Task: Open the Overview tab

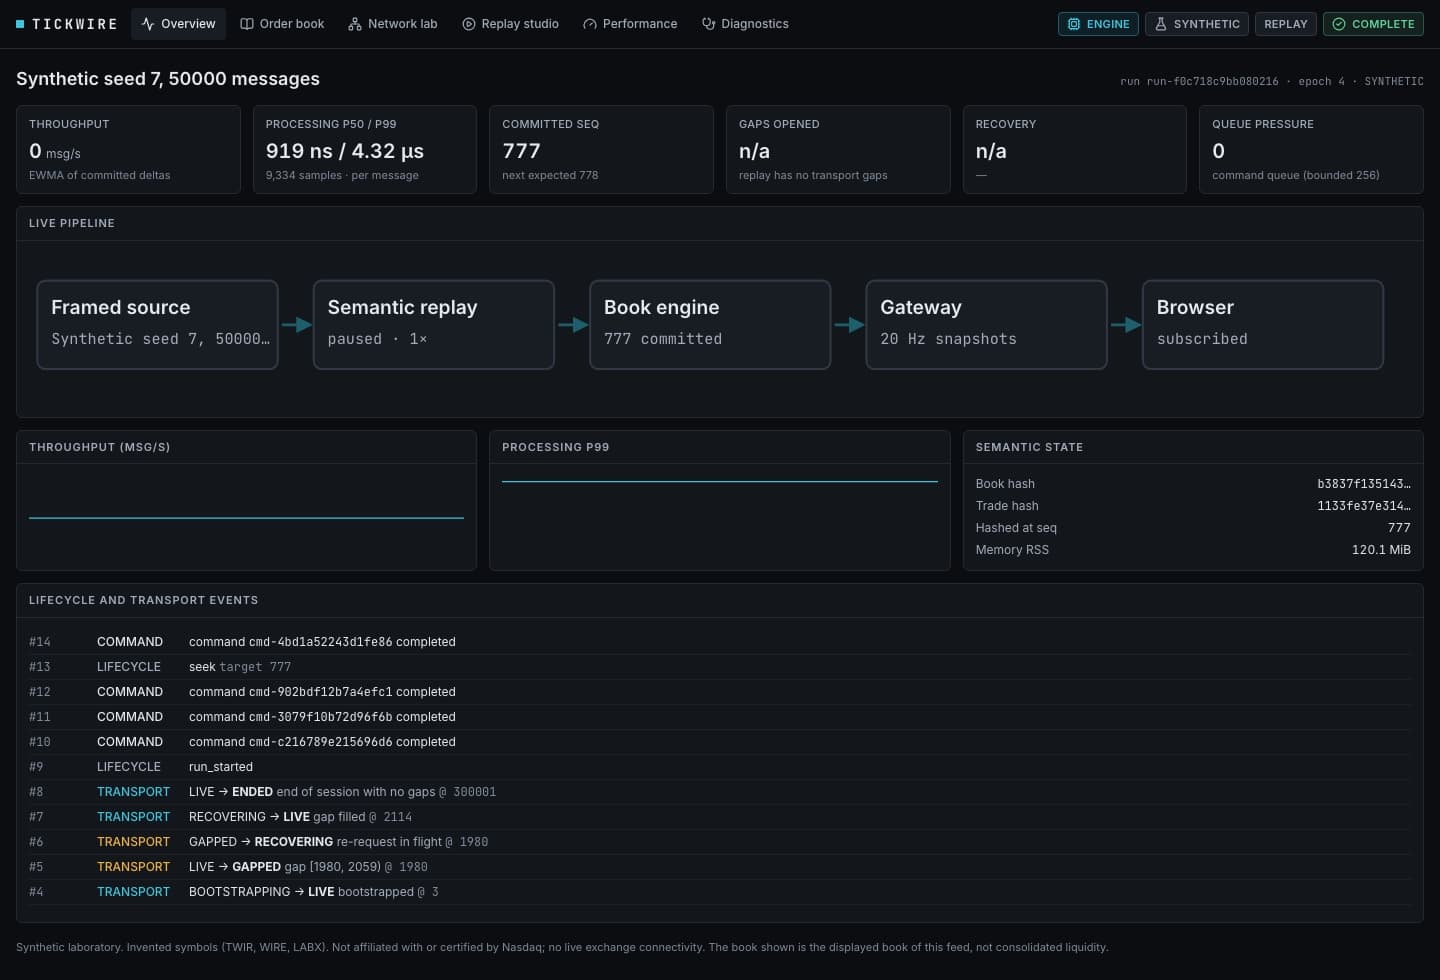Action: tap(178, 24)
